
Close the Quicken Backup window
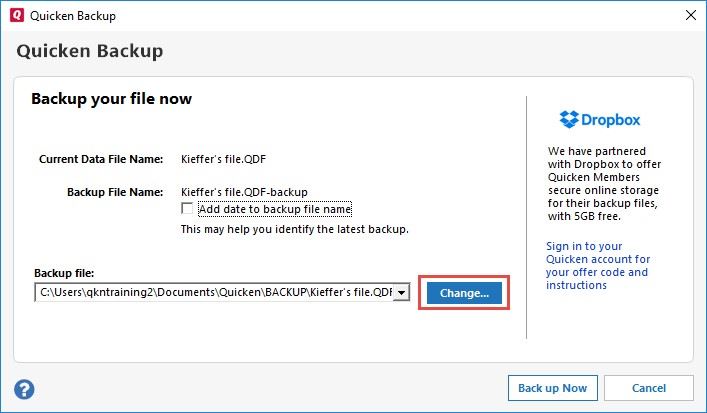[x=690, y=15]
